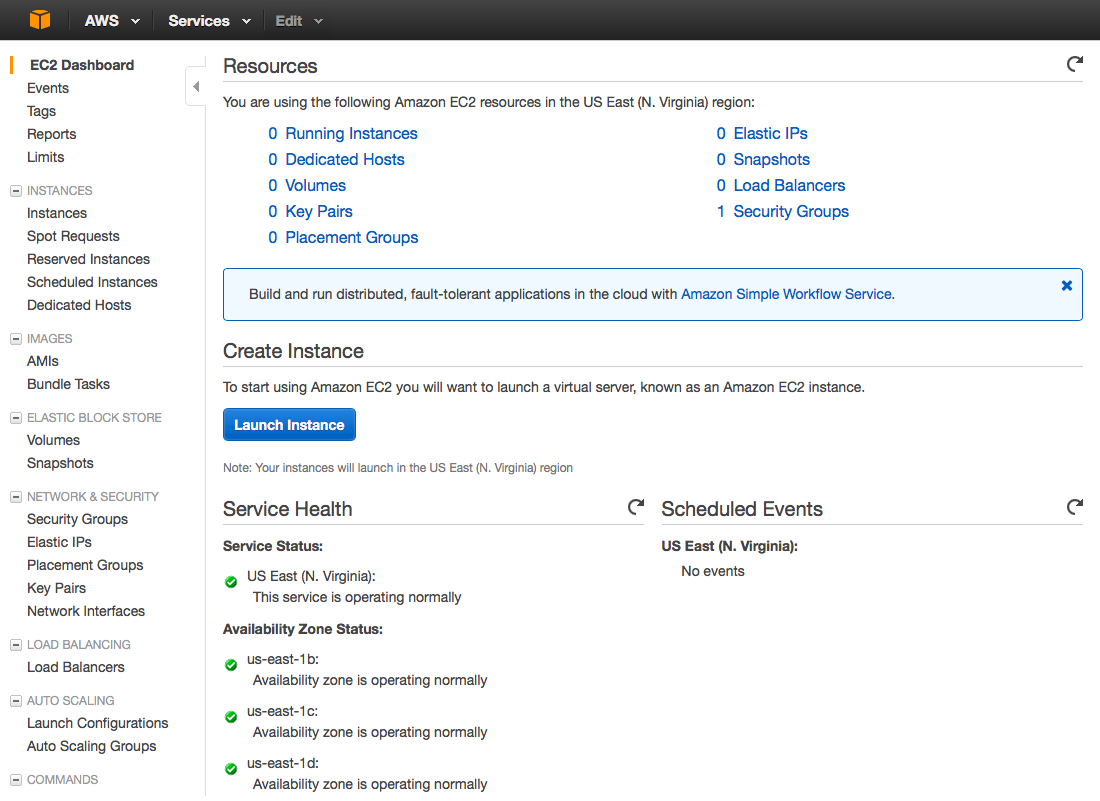Viewport: 1100px width, 801px height.
Task: Open Scheduled Instances in the sidebar
Action: (92, 282)
